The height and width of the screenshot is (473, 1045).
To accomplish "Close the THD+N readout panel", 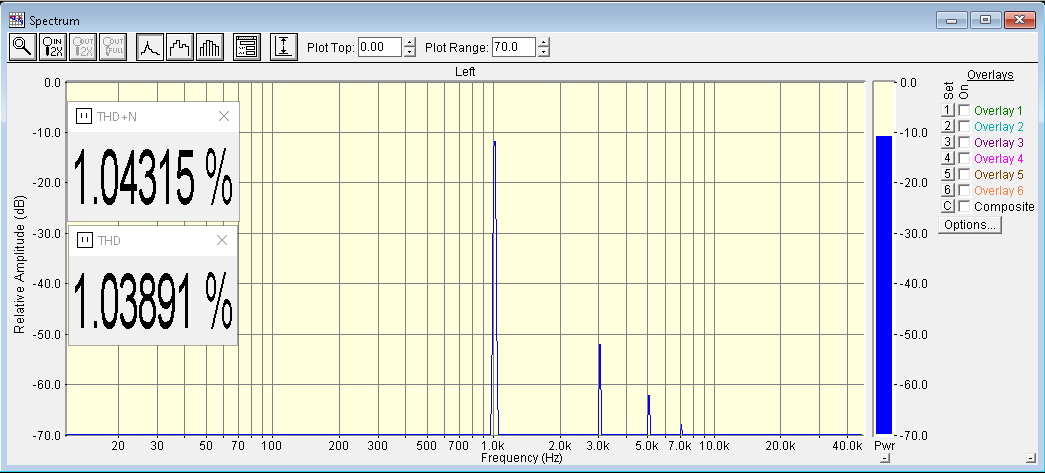I will pos(224,116).
